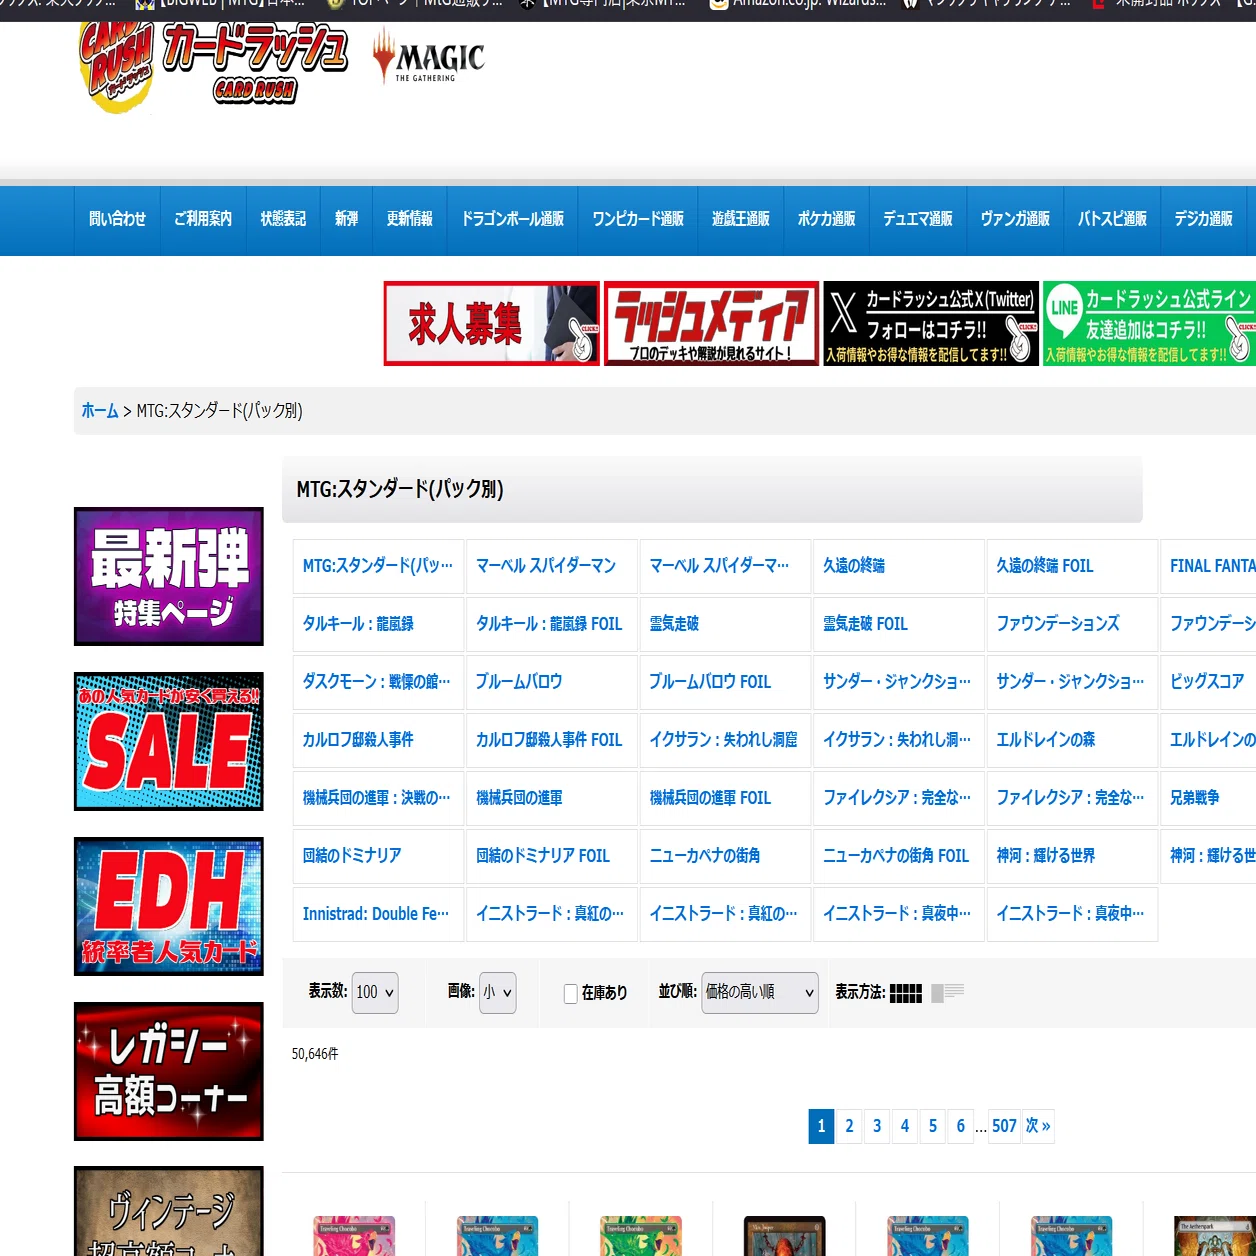Open タルキール：龍嵐録 FOIL link
This screenshot has height=1256, width=1256.
(x=551, y=624)
